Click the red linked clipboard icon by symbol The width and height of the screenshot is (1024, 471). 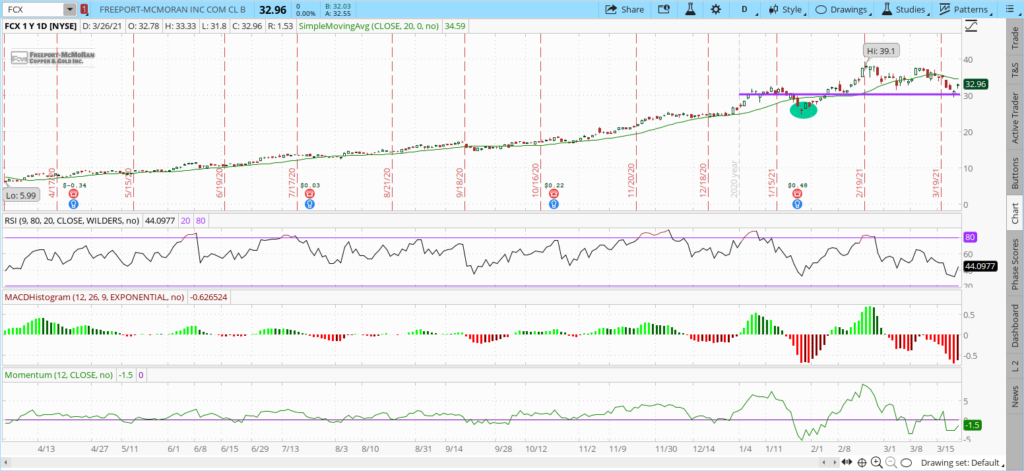click(x=84, y=9)
